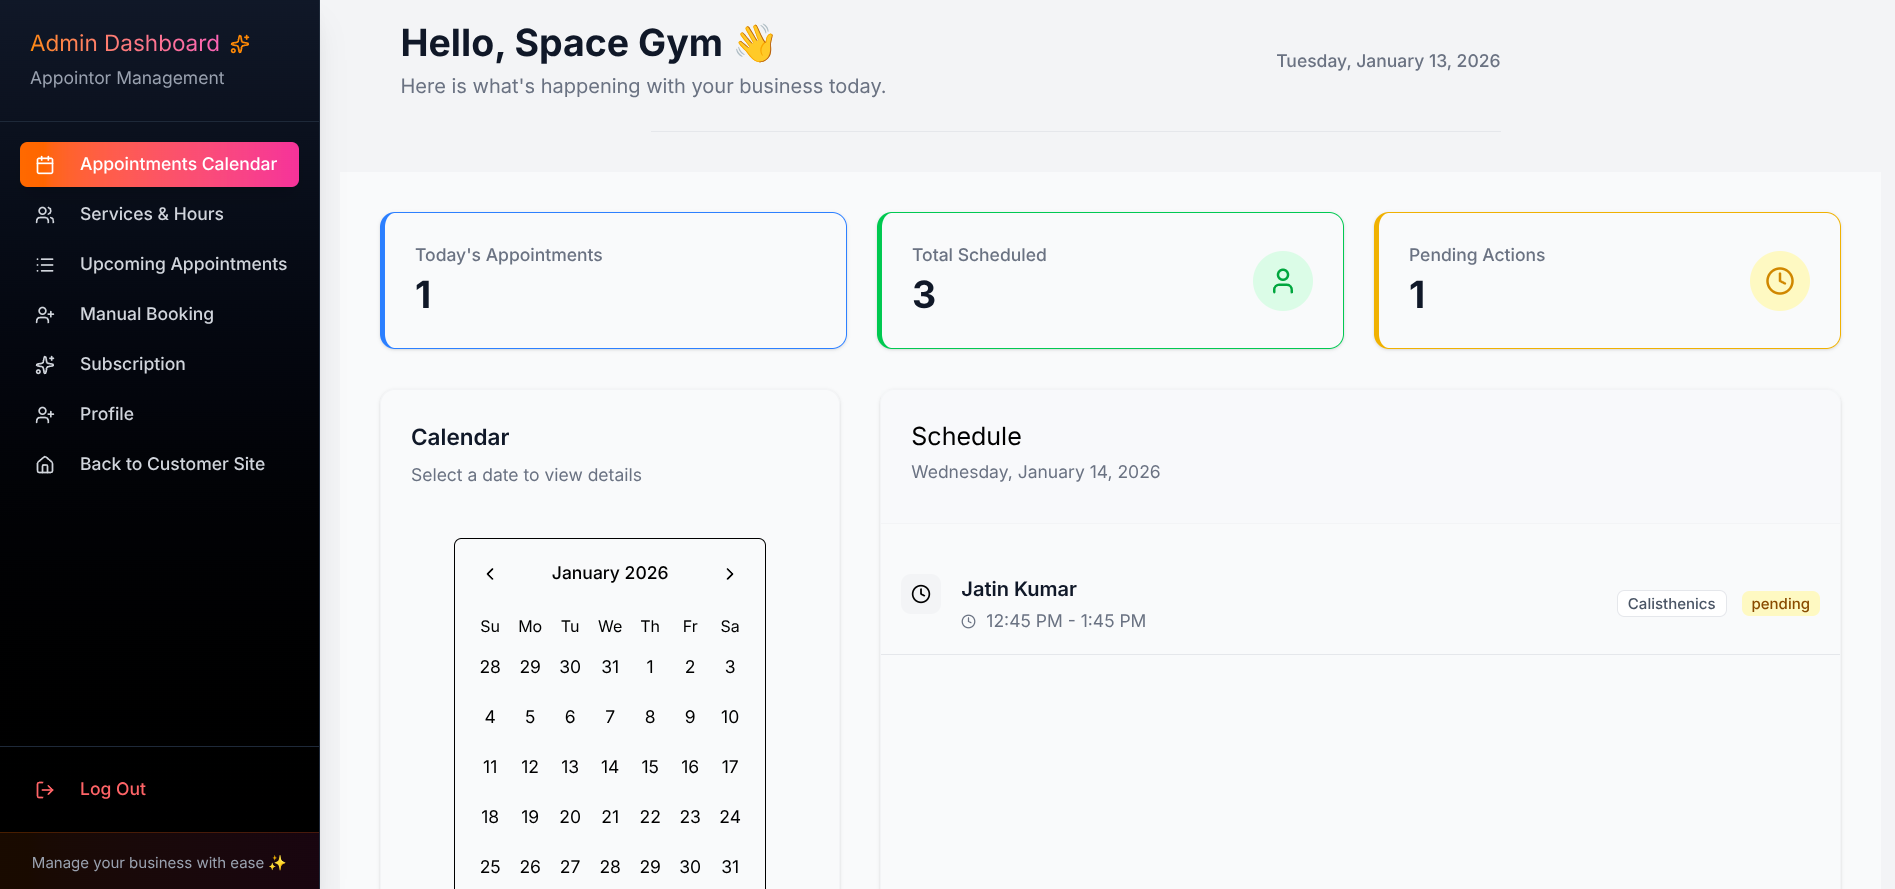Click the home icon beside Back to Customer Site

45,465
